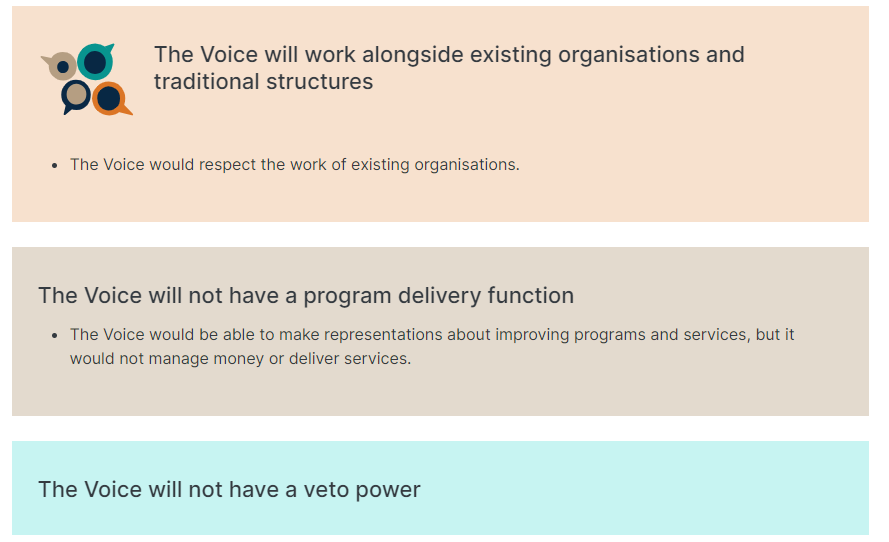Click the 'would not manage money' text line
Screen dimensions: 889x542
point(240,359)
